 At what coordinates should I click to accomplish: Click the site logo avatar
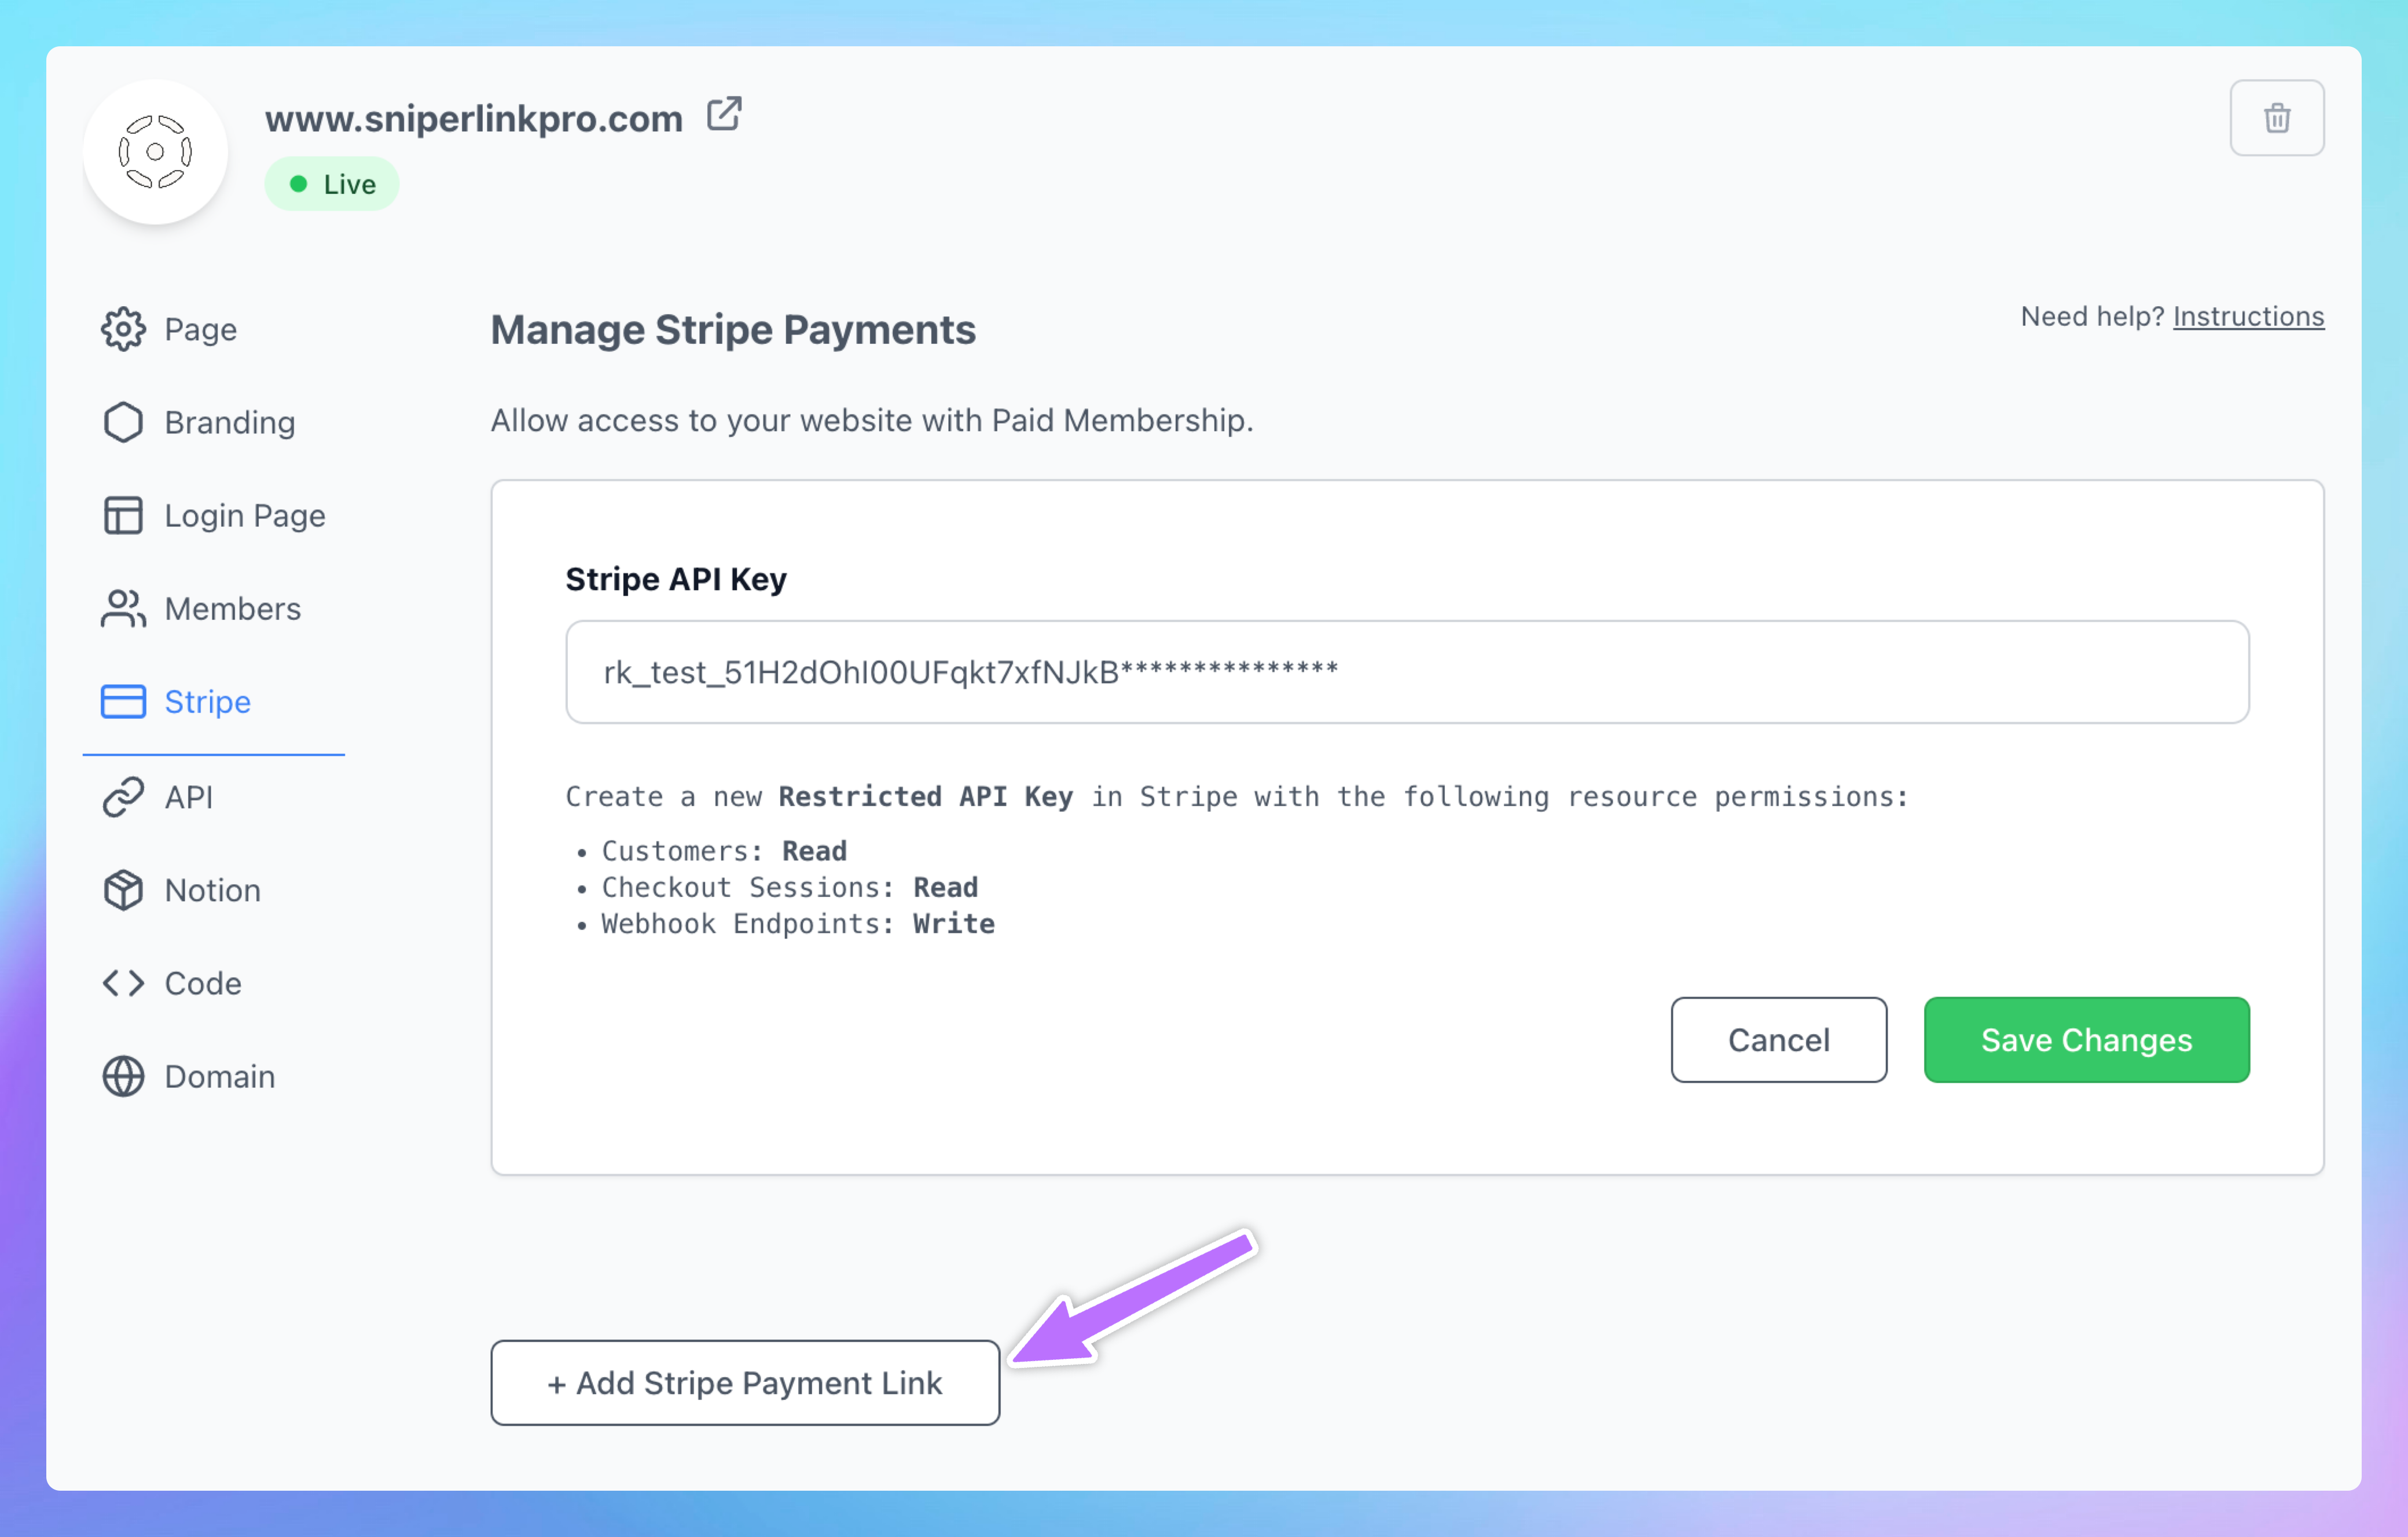(155, 152)
